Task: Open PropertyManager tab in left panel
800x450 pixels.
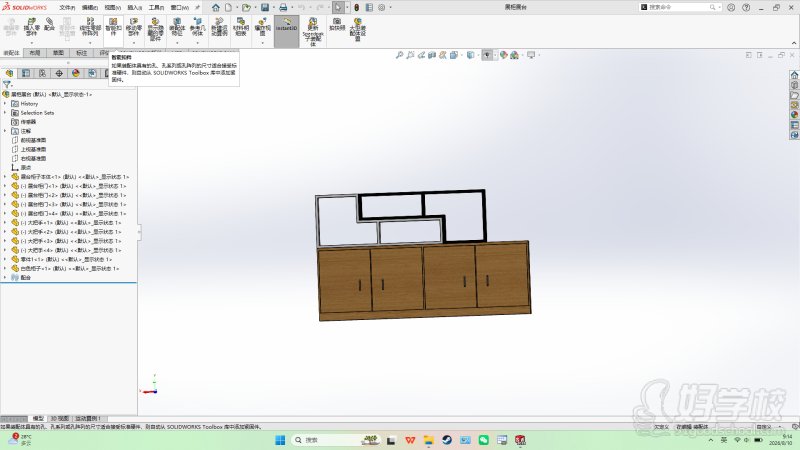Action: 26,73
